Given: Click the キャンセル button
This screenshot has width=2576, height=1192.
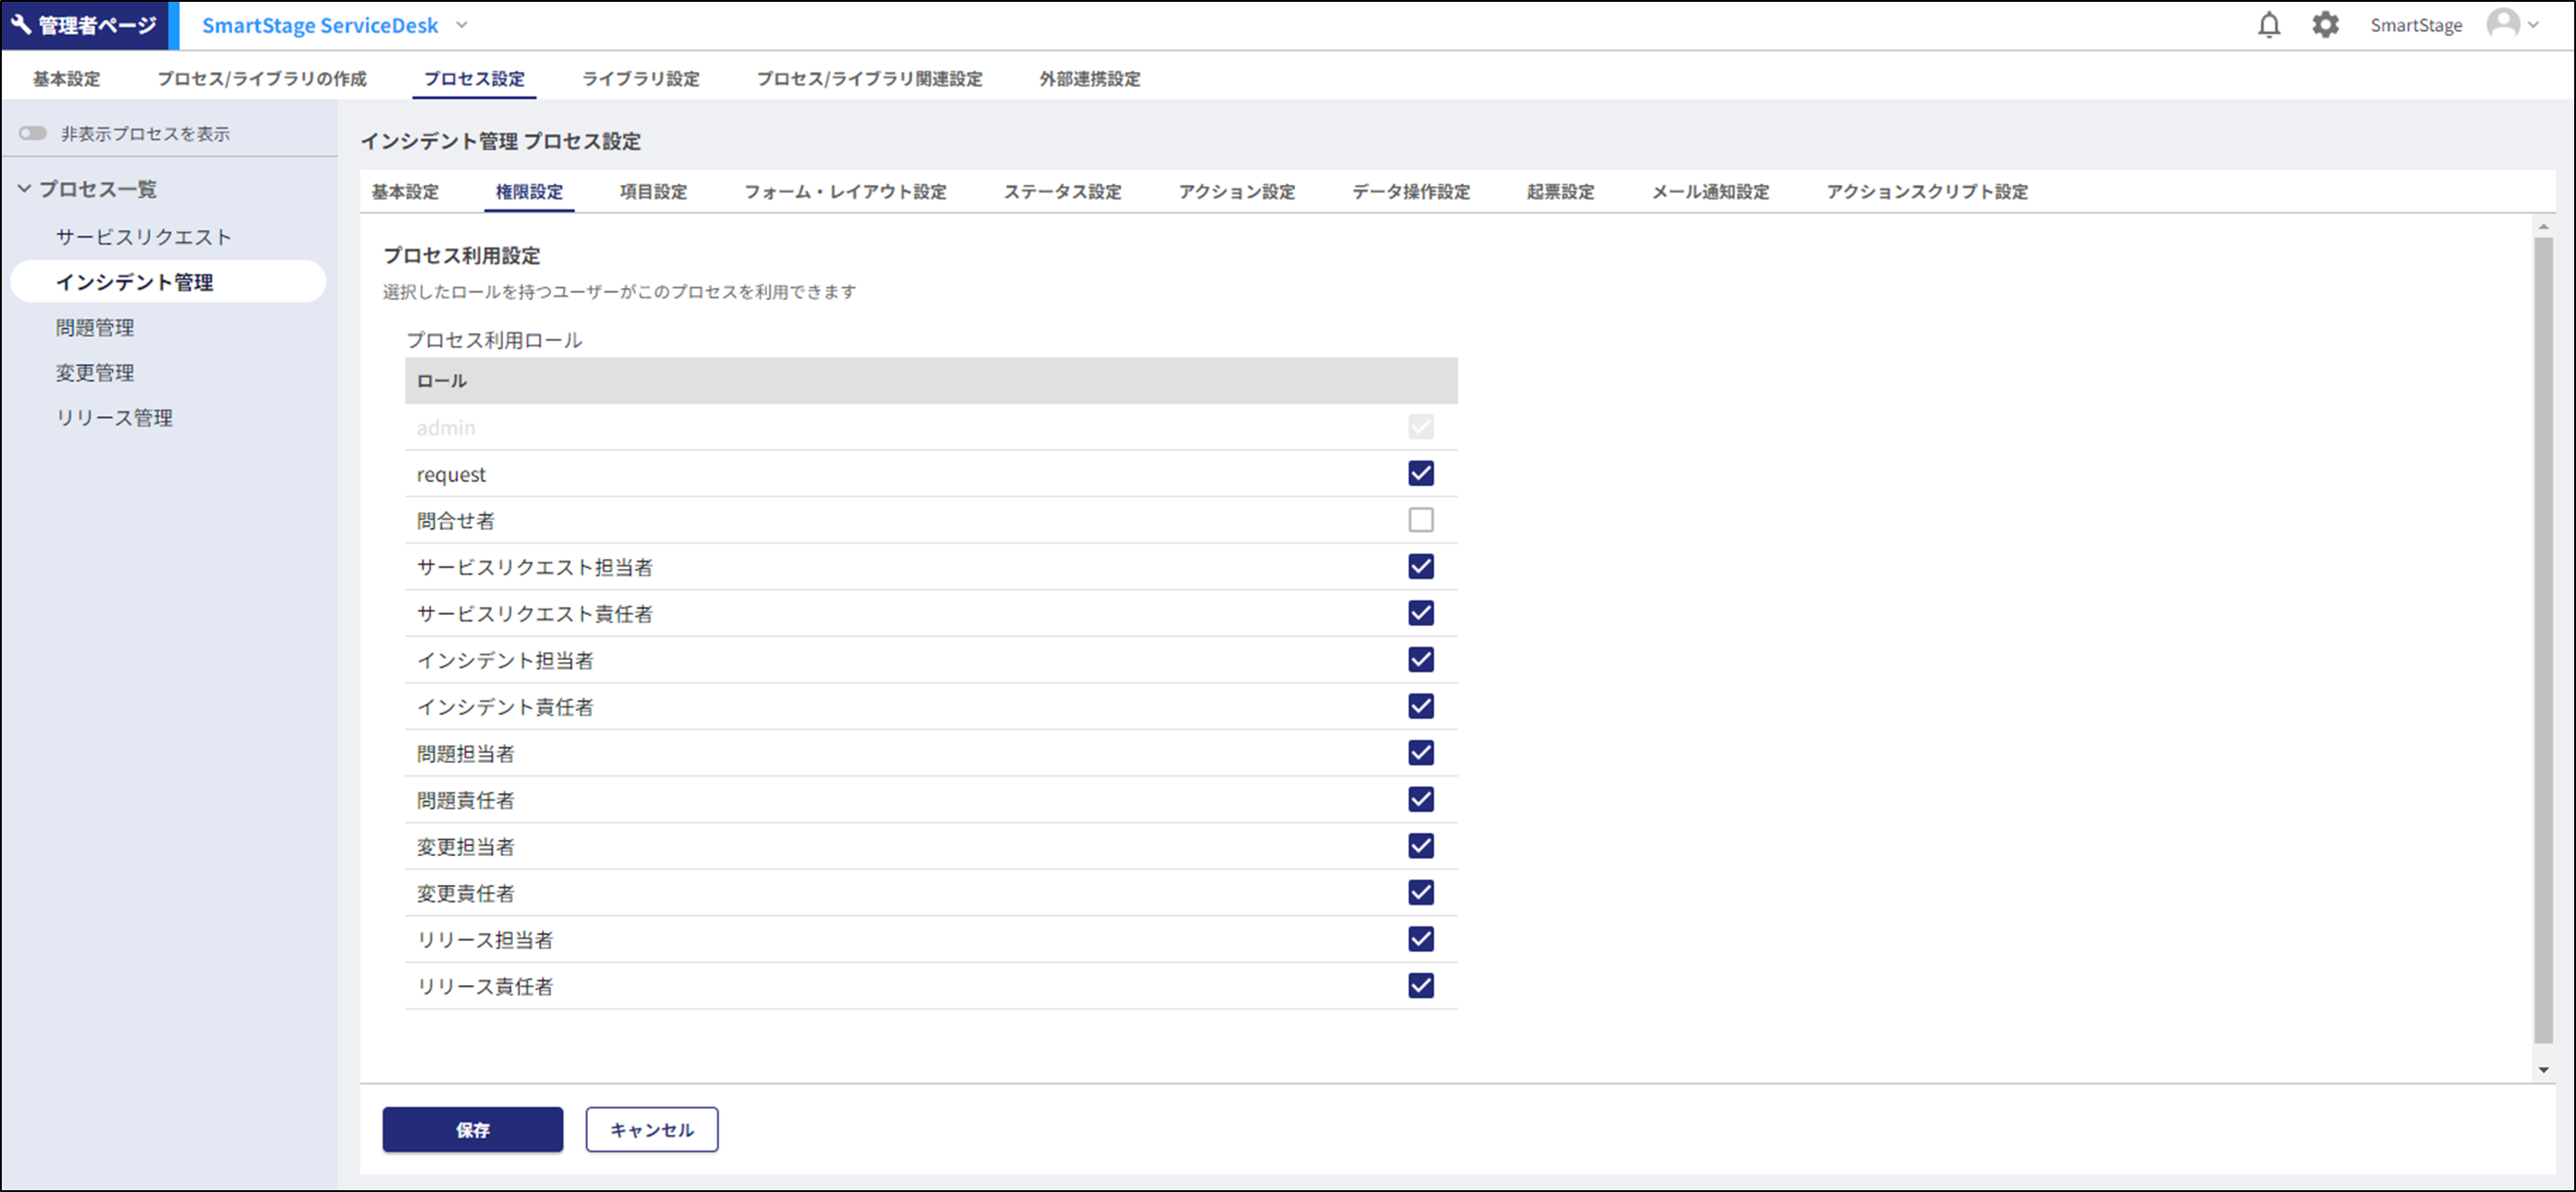Looking at the screenshot, I should pyautogui.click(x=651, y=1129).
